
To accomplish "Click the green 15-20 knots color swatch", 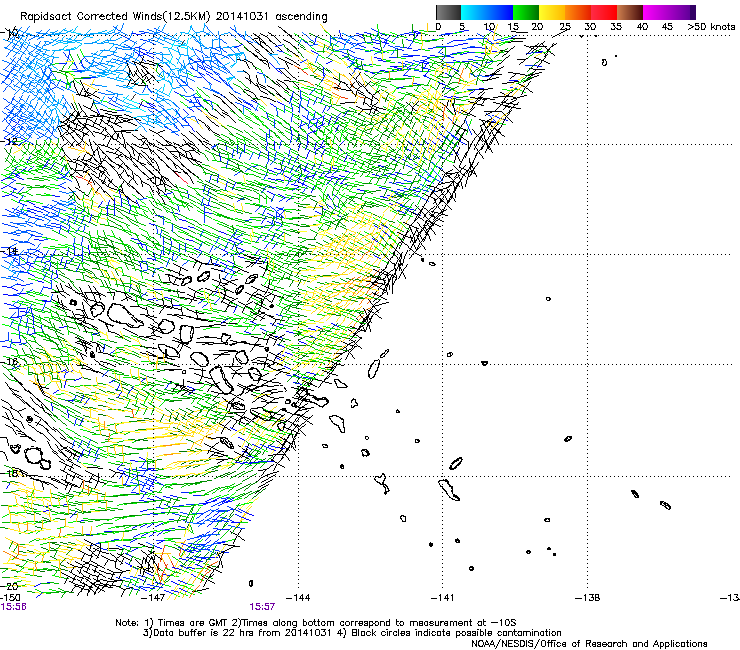I will [526, 12].
